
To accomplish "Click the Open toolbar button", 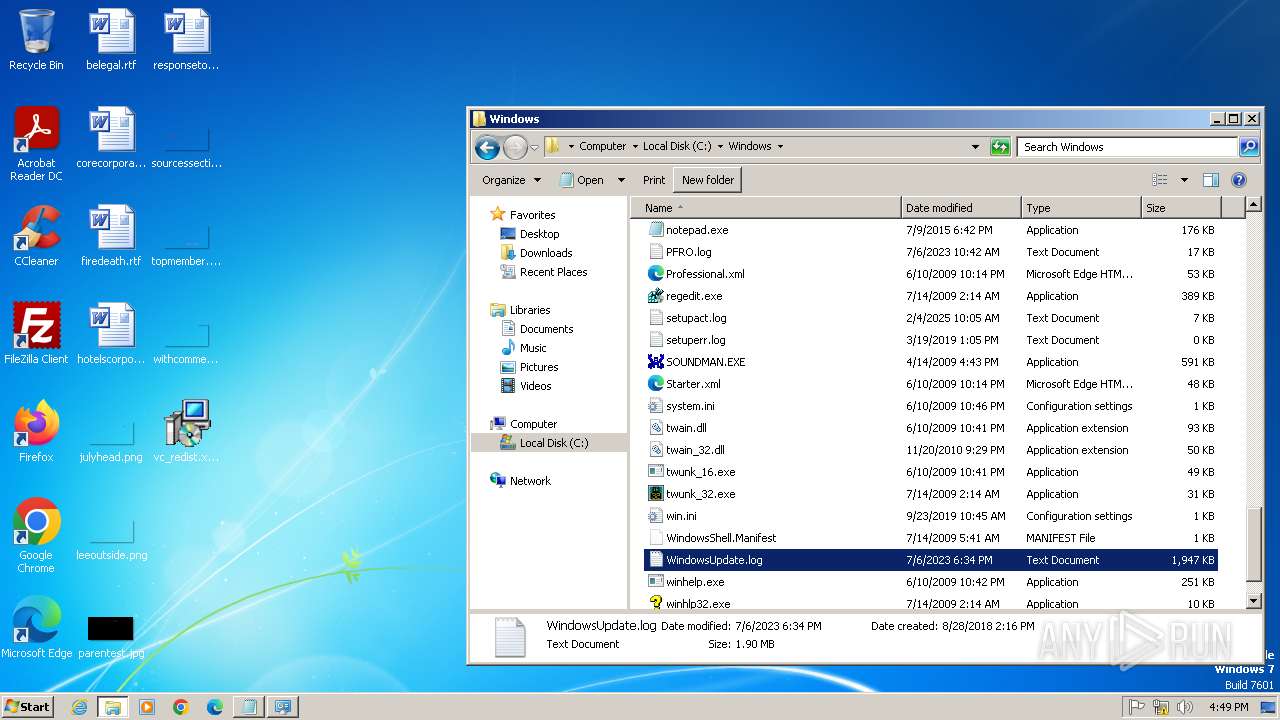I will tap(581, 180).
